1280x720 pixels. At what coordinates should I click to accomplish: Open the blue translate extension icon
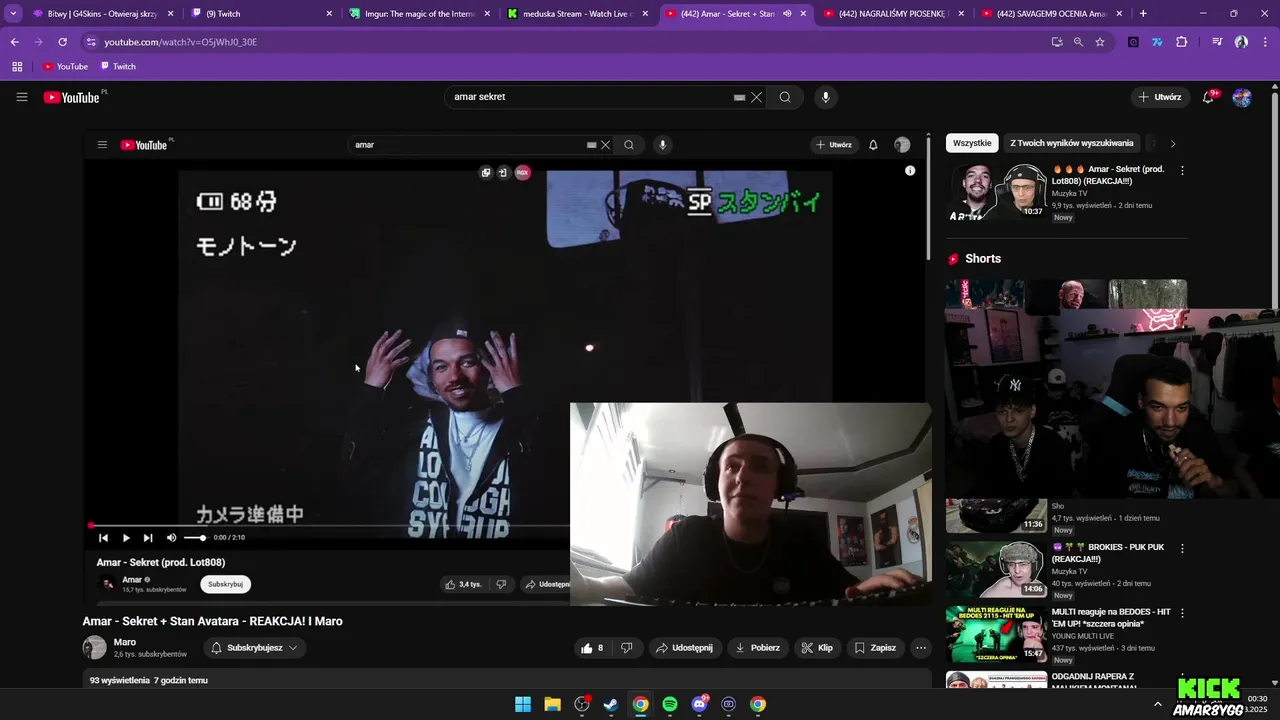coord(1157,42)
